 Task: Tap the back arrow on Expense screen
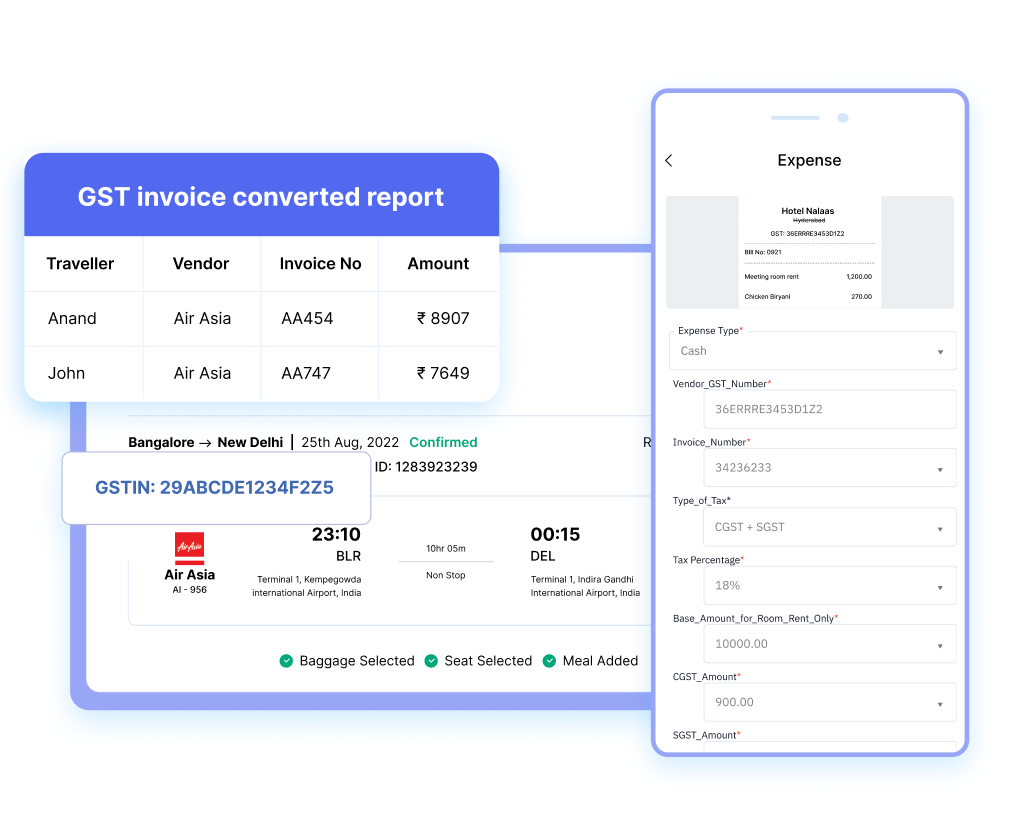(x=669, y=161)
